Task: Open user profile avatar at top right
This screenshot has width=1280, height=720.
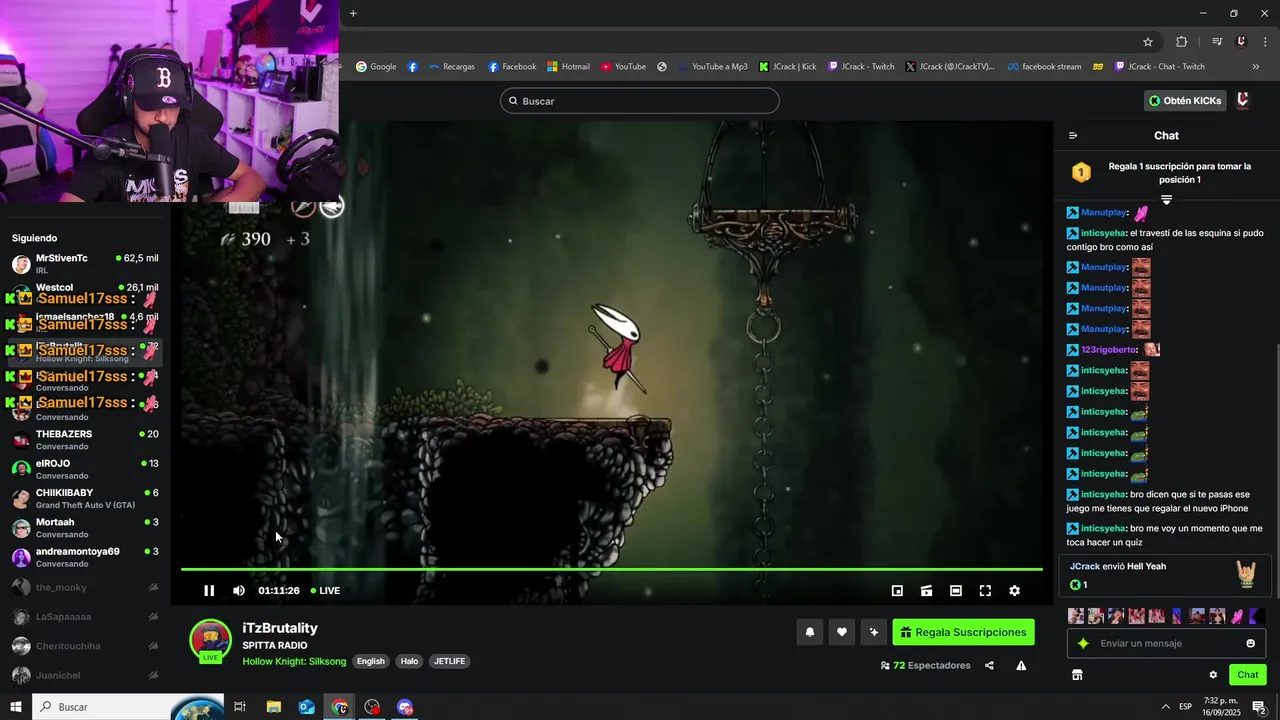Action: pyautogui.click(x=1243, y=100)
